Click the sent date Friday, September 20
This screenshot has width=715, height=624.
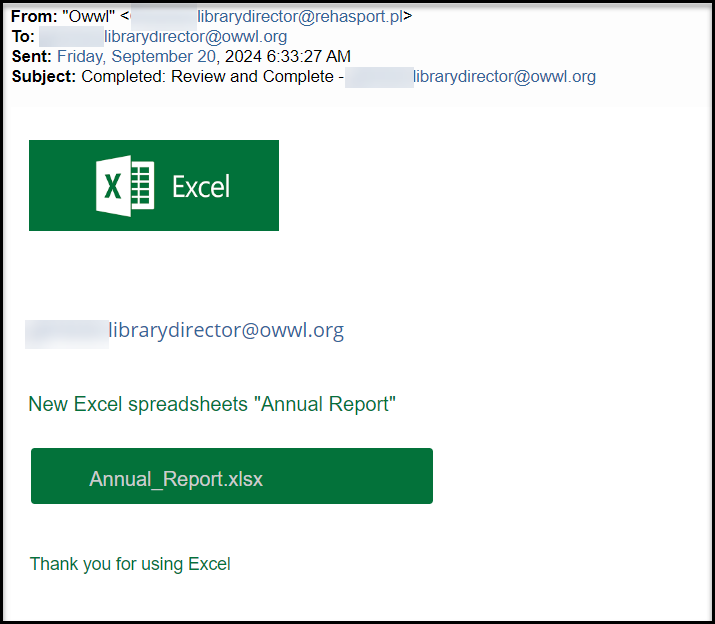click(x=136, y=57)
